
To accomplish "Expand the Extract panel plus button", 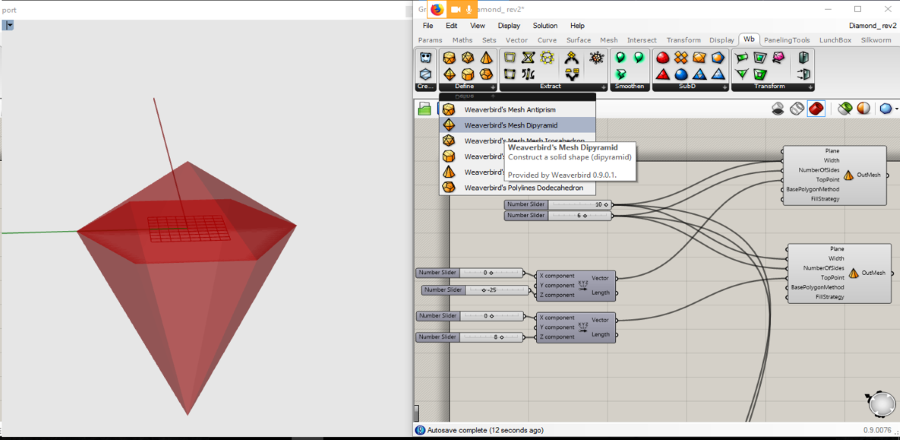I will [x=603, y=87].
